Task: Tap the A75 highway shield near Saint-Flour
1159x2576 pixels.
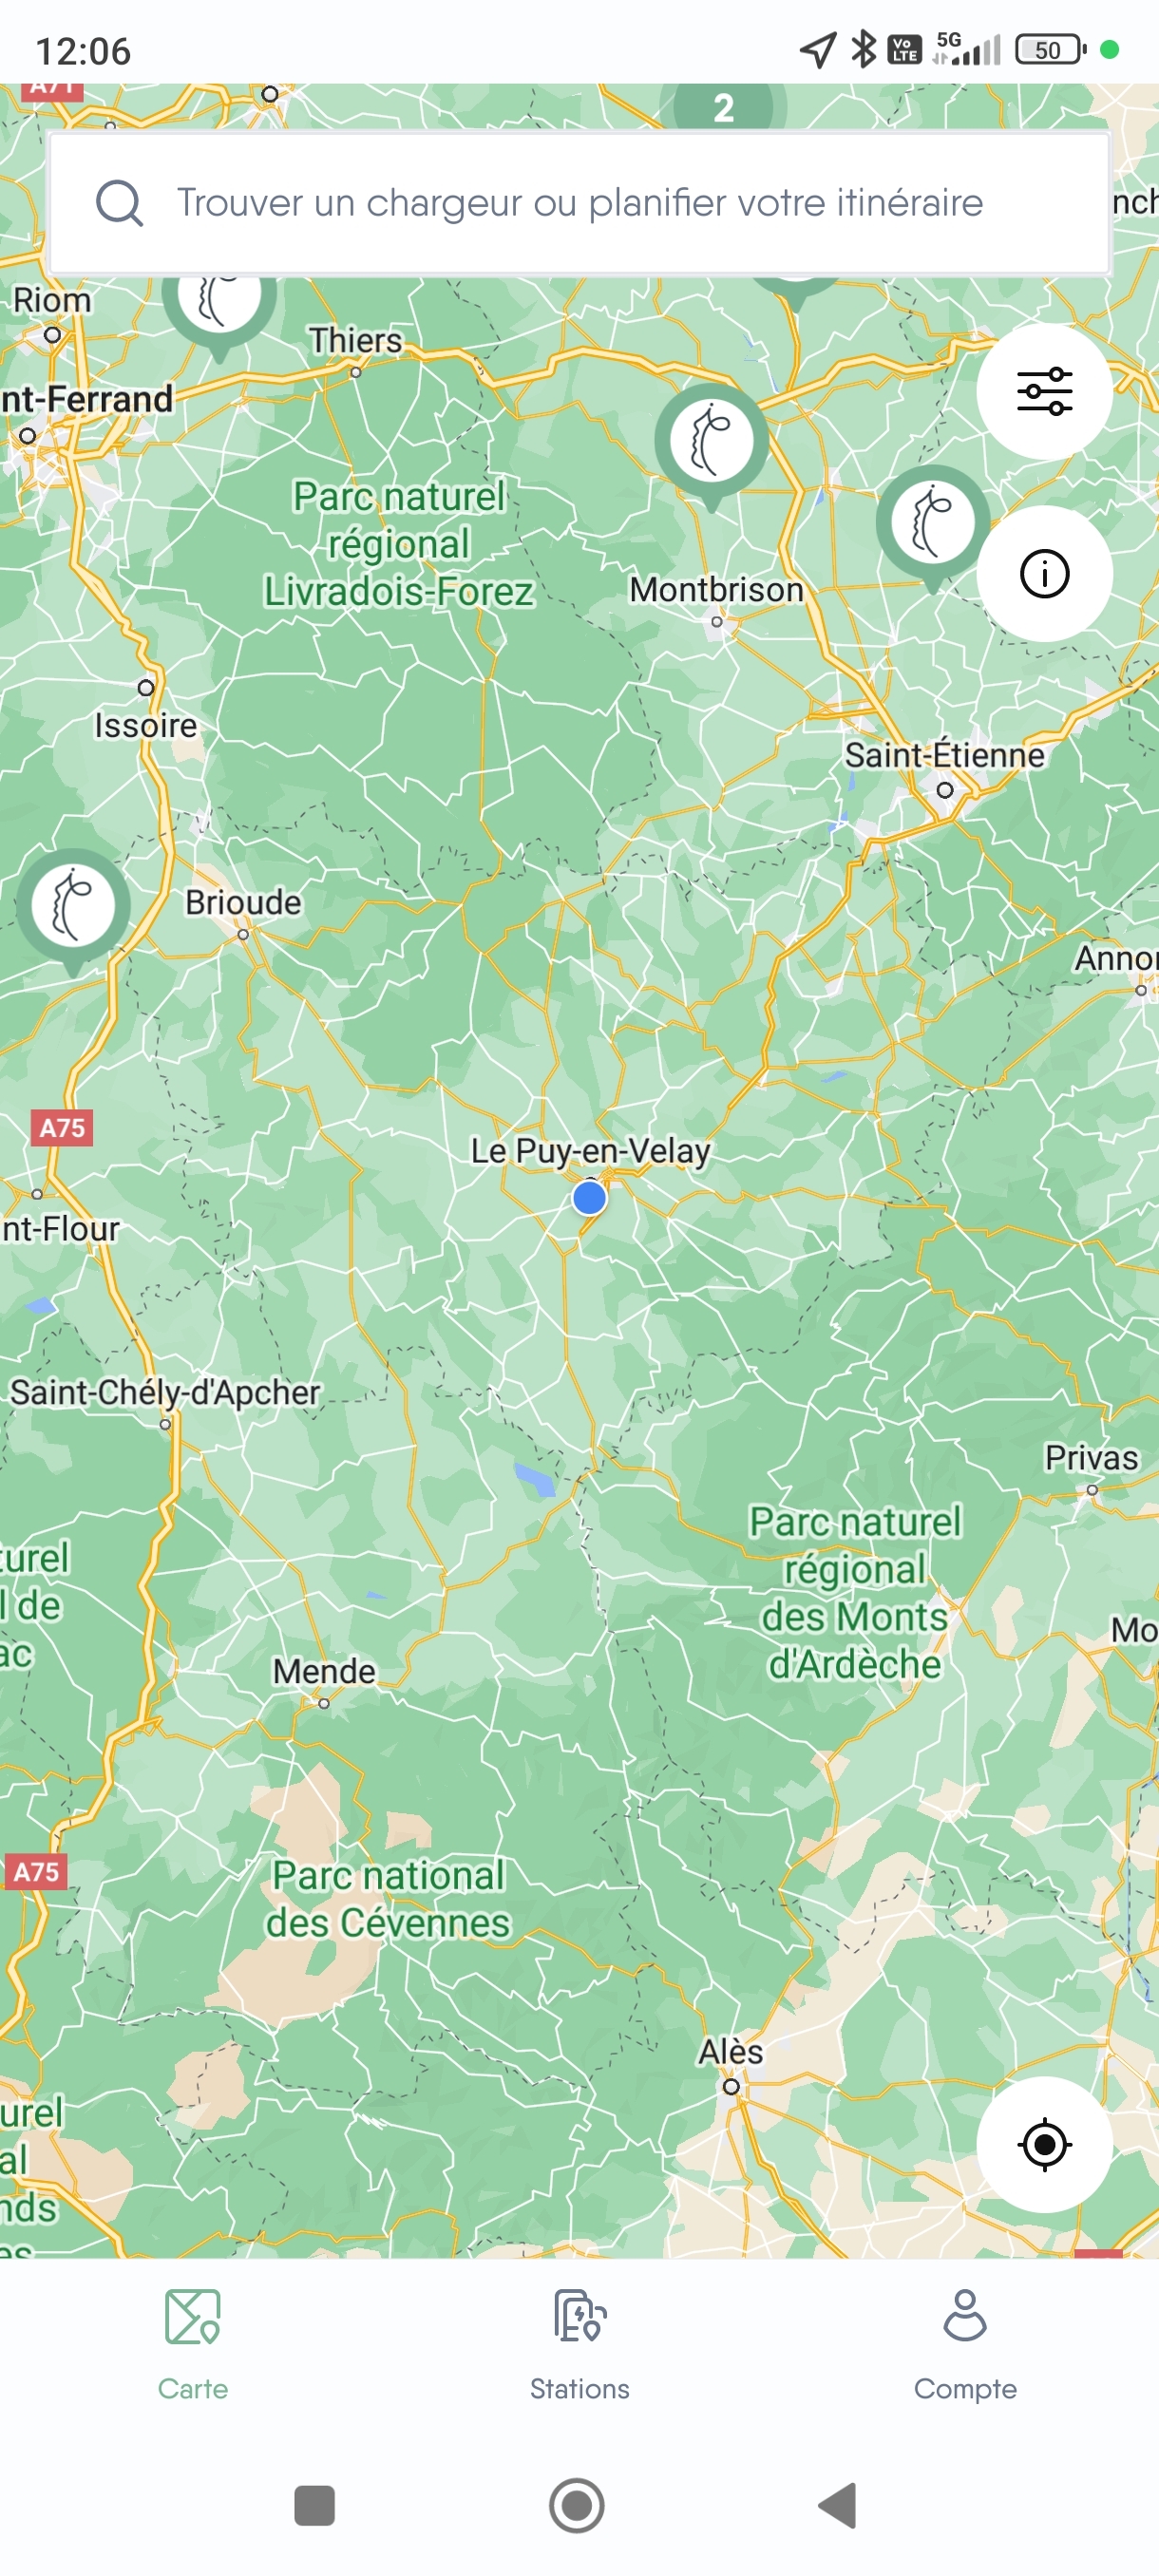Action: click(62, 1128)
